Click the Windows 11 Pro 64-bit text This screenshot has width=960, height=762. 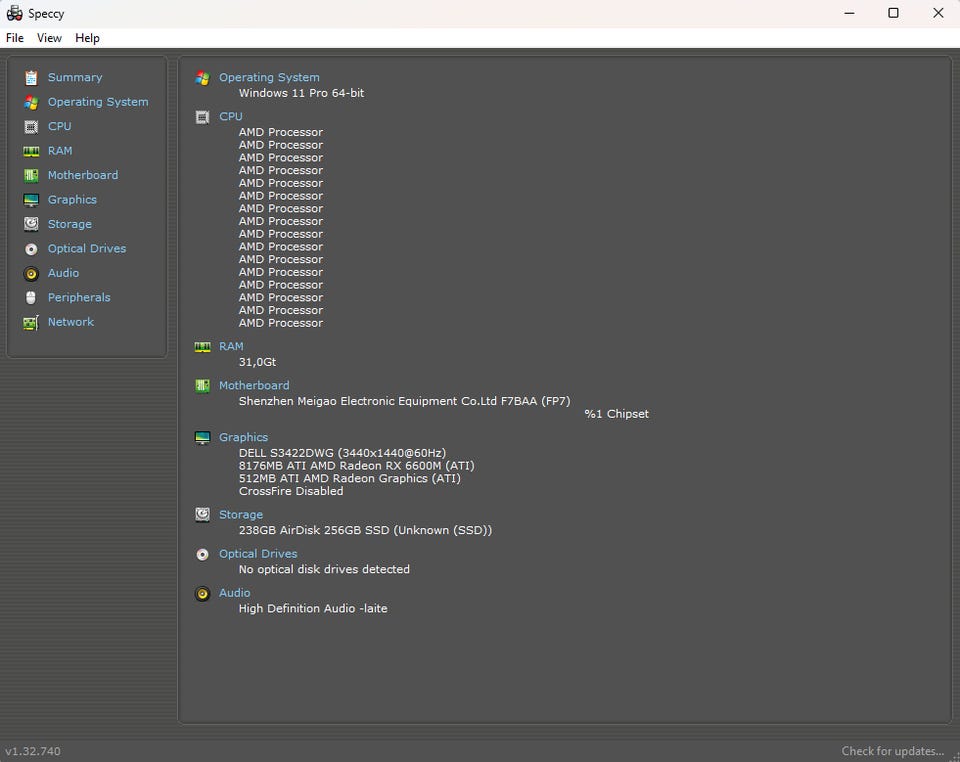[301, 93]
